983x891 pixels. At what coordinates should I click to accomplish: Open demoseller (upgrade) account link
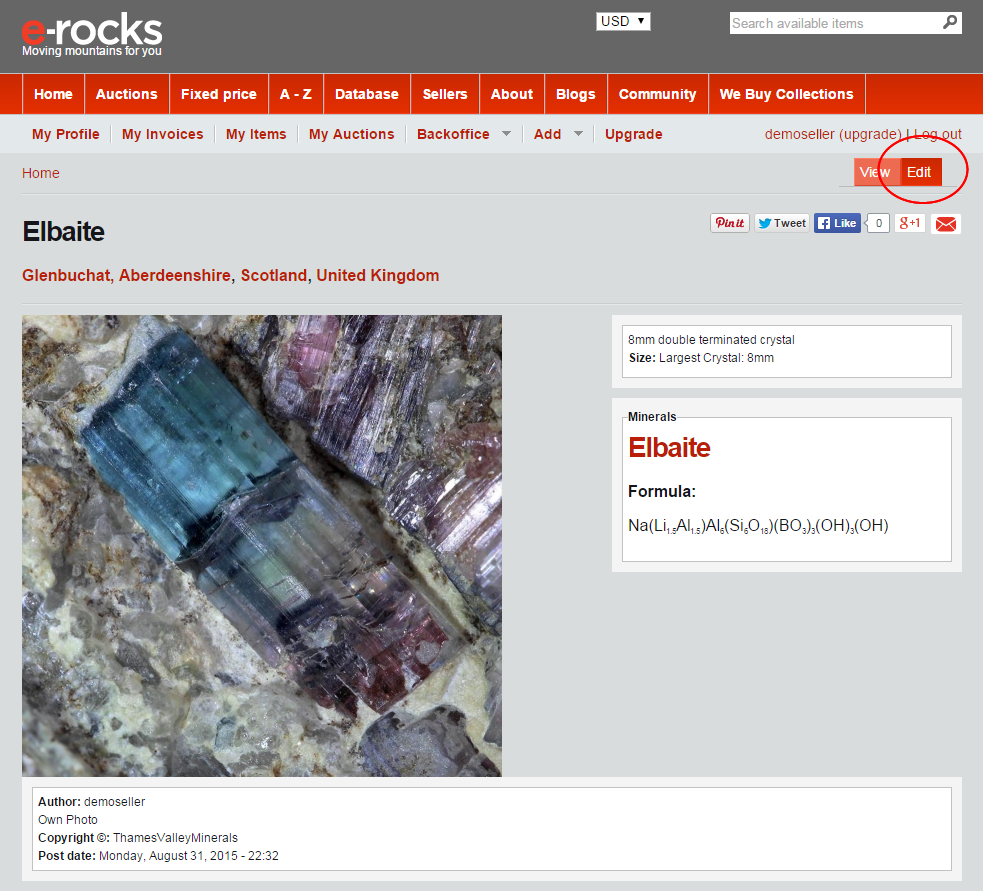point(833,134)
